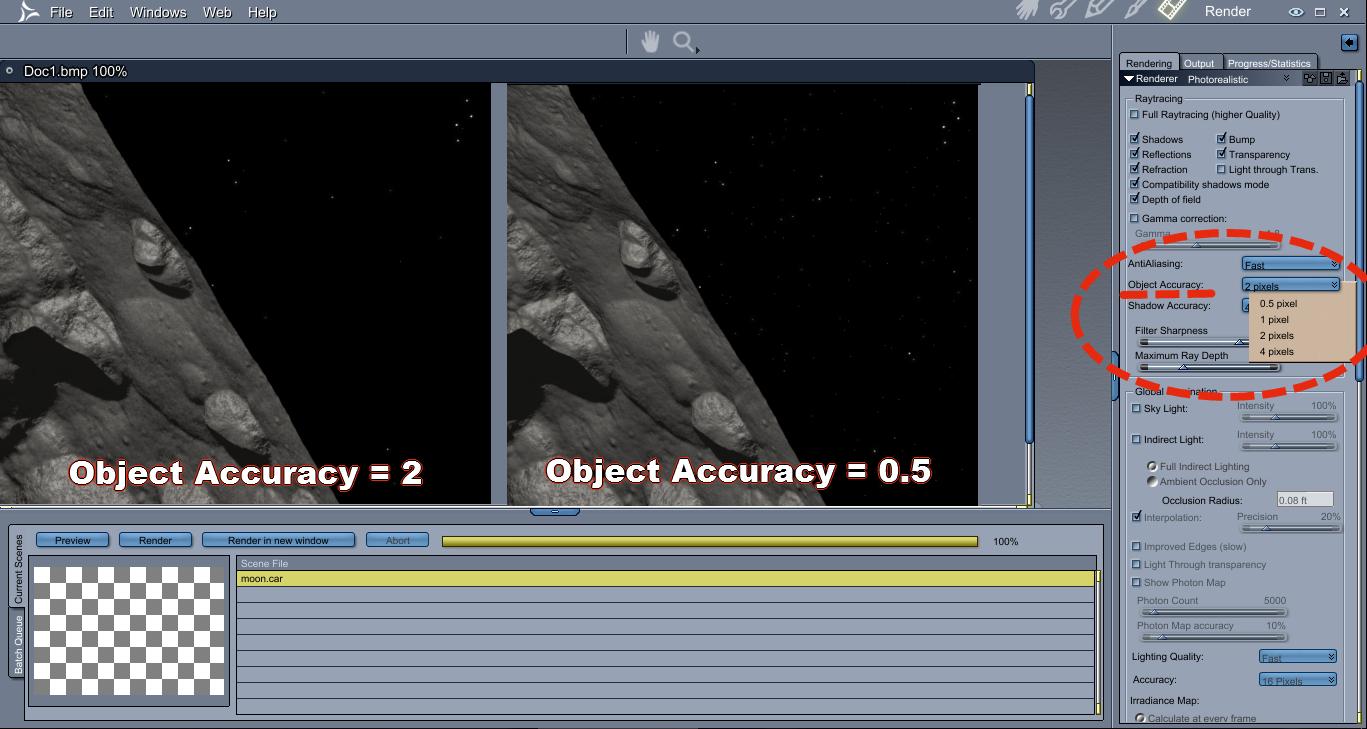The image size is (1367, 729).
Task: Choose the magnifier zoom tool
Action: click(685, 42)
